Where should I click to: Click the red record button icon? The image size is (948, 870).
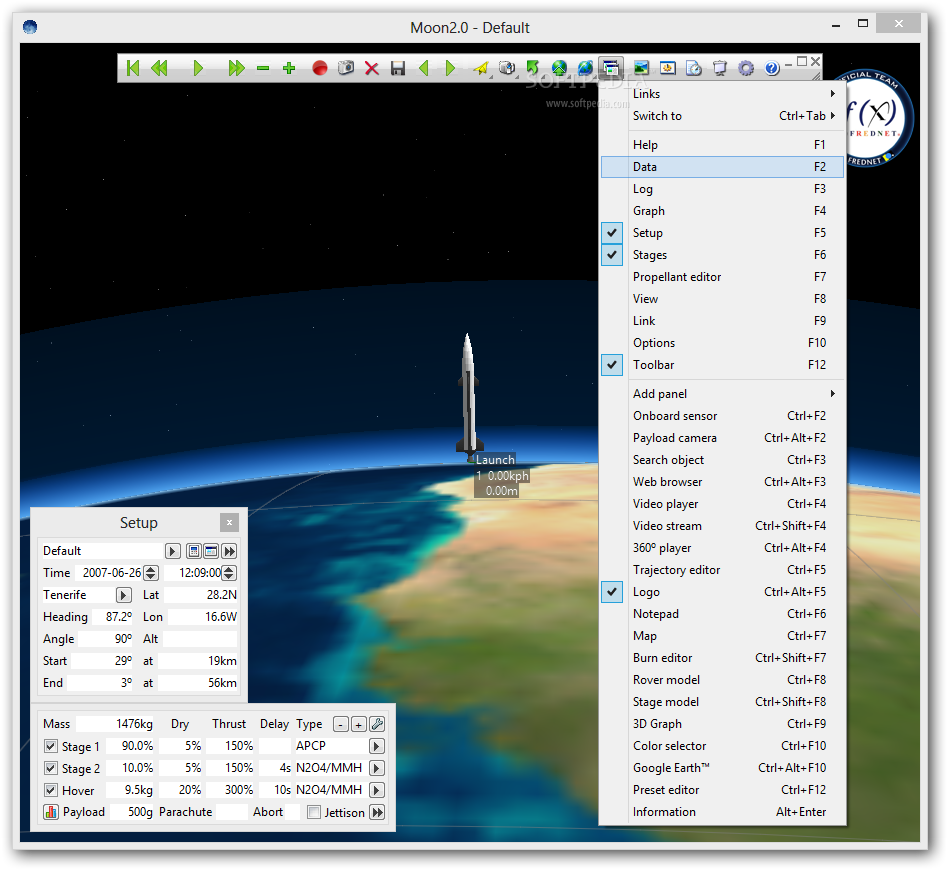[320, 68]
